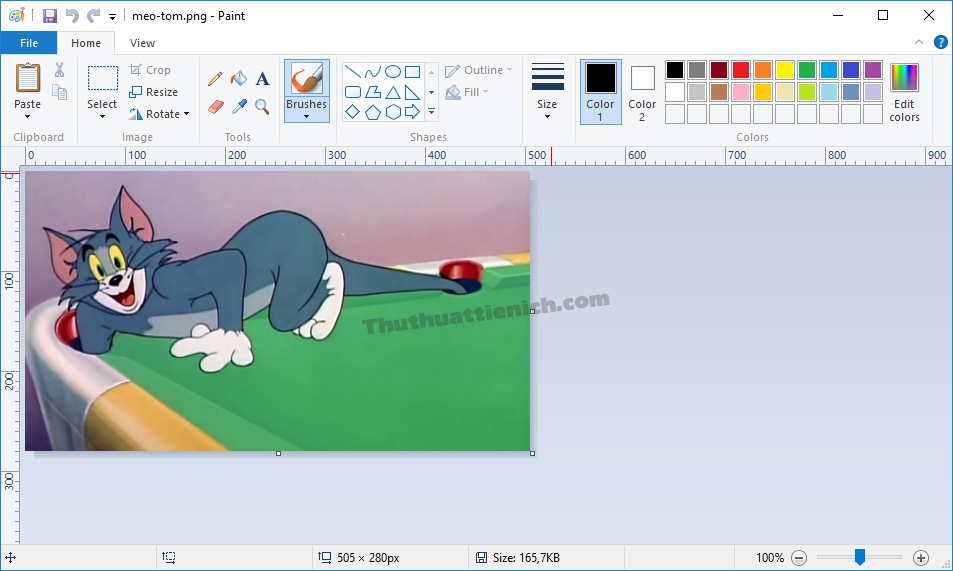Click the Crop button

(x=150, y=70)
